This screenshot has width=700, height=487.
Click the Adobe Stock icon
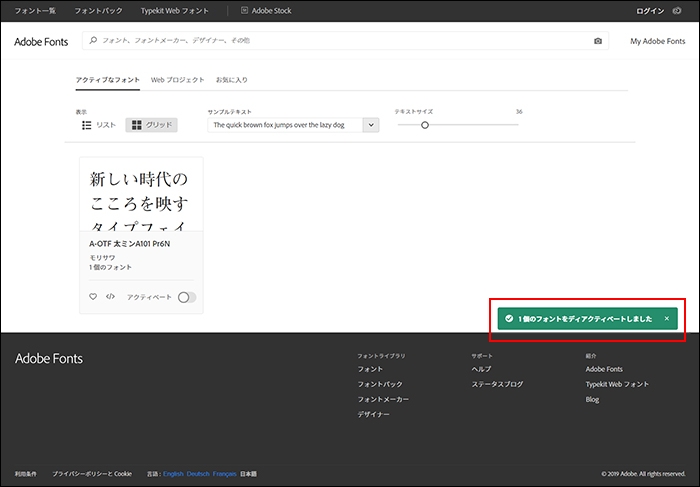point(244,10)
